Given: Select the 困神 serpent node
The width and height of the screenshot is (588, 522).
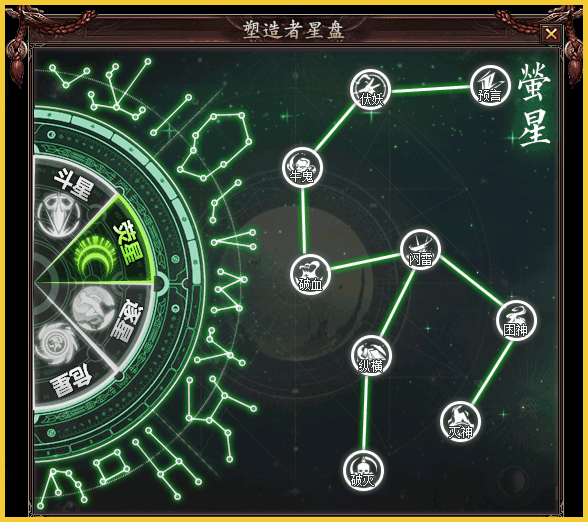Looking at the screenshot, I should coord(516,321).
